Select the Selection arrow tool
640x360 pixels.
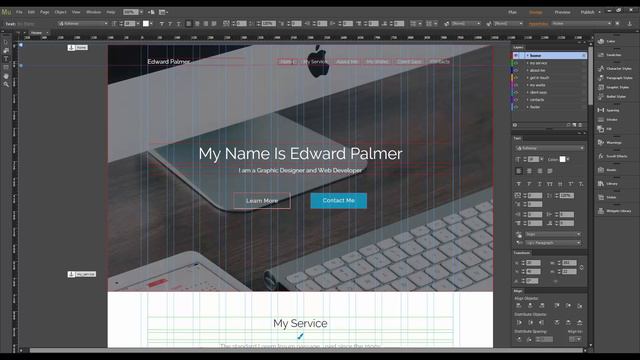[x=6, y=42]
